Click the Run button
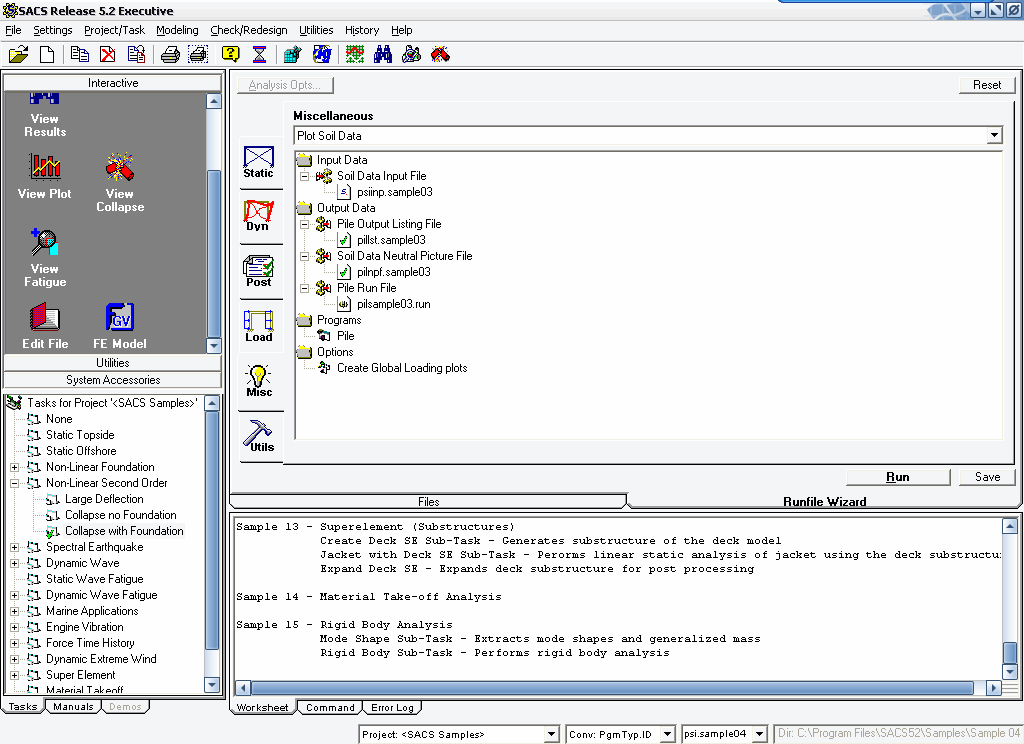This screenshot has width=1024, height=744. pos(898,477)
